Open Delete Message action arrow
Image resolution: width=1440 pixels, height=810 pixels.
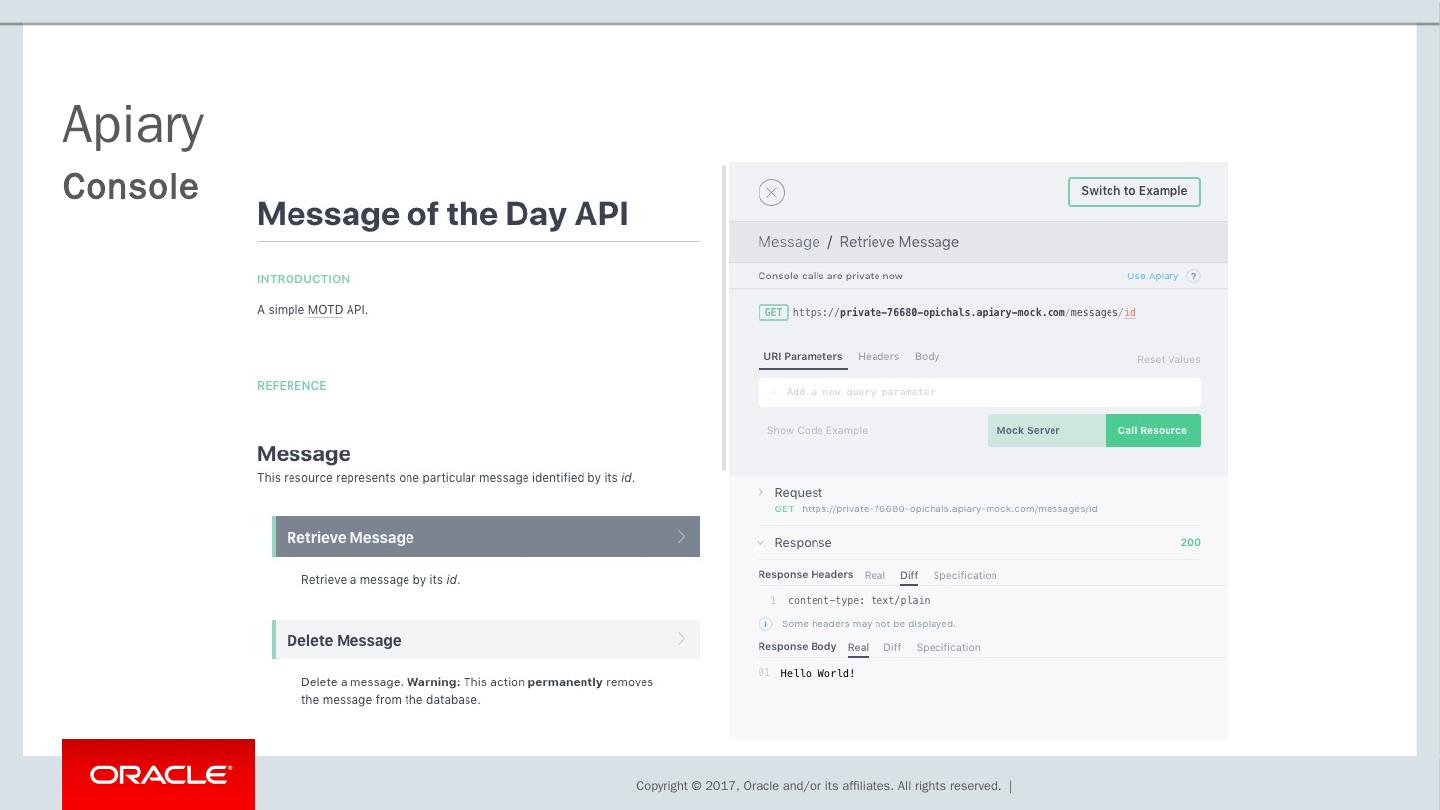click(x=681, y=640)
